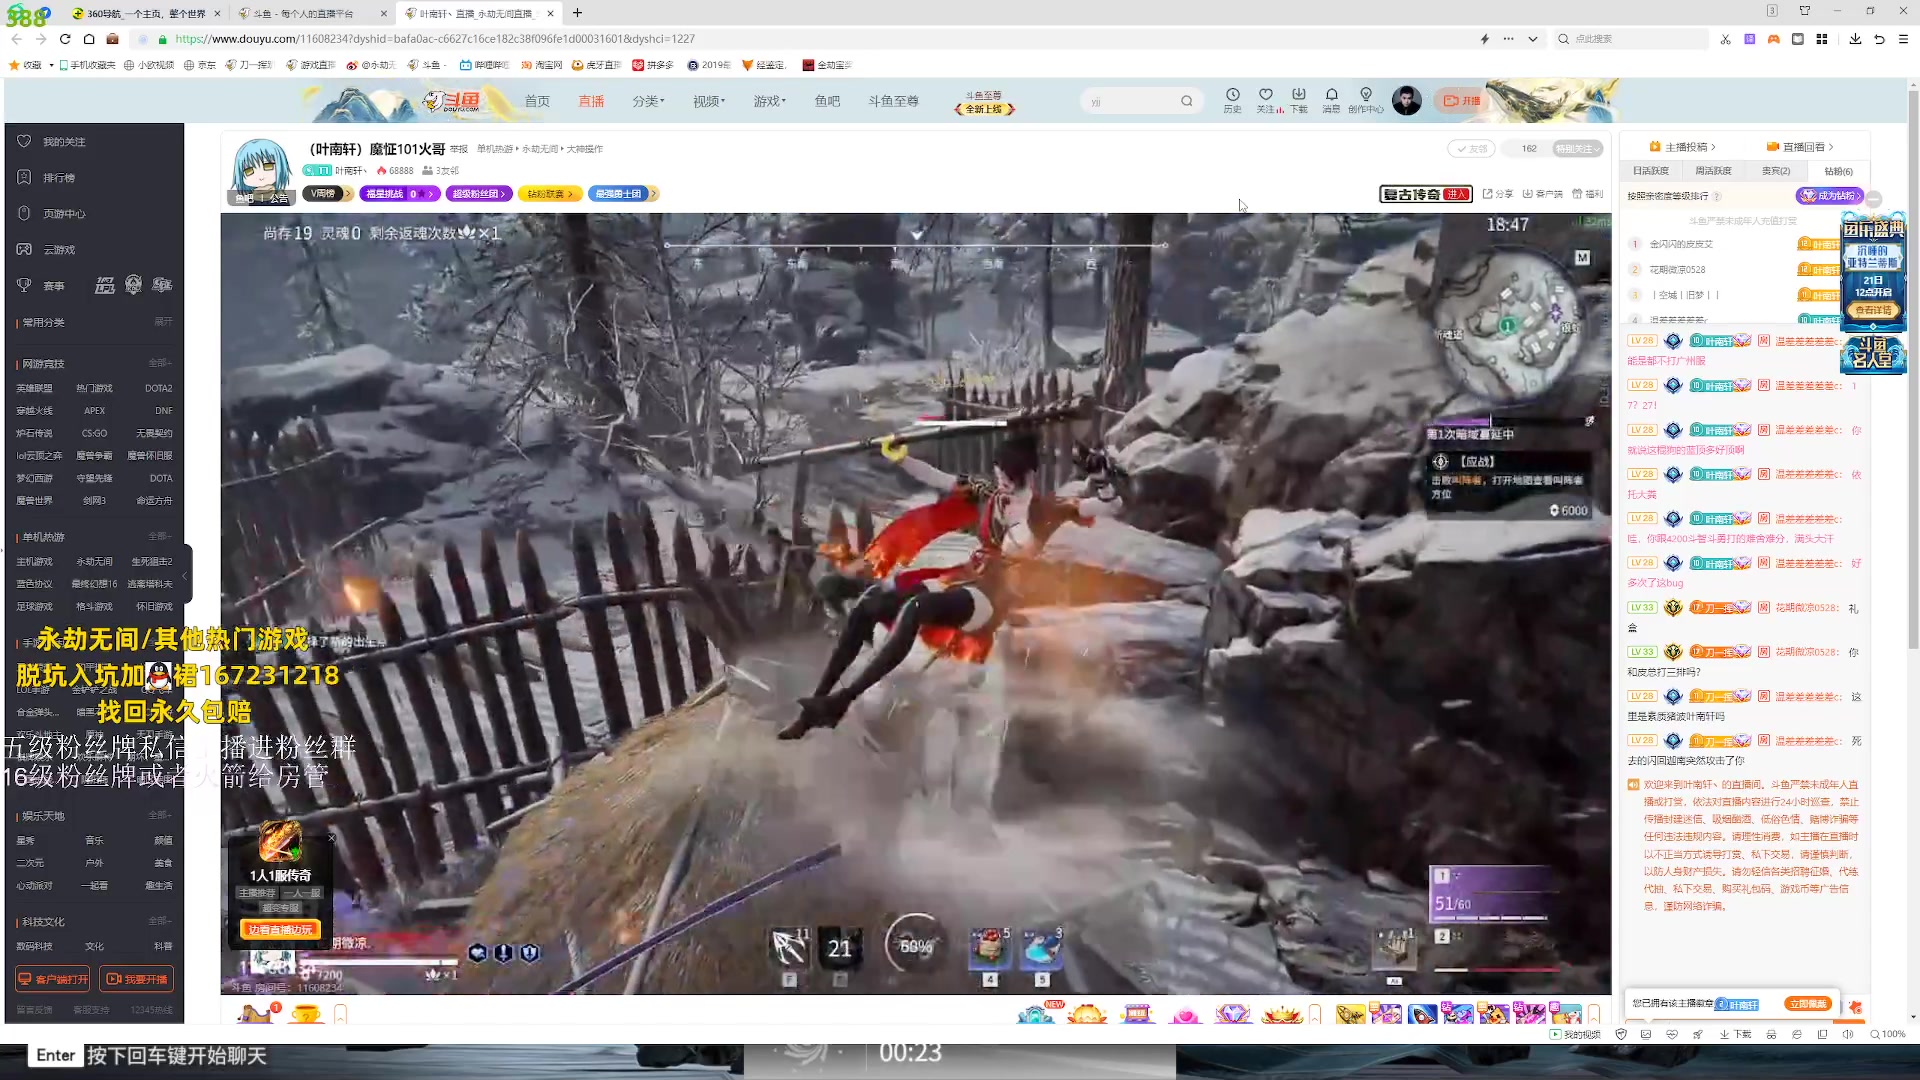Image resolution: width=1920 pixels, height=1080 pixels.
Task: Toggle the 友邻 checkmark button
Action: [x=1470, y=148]
